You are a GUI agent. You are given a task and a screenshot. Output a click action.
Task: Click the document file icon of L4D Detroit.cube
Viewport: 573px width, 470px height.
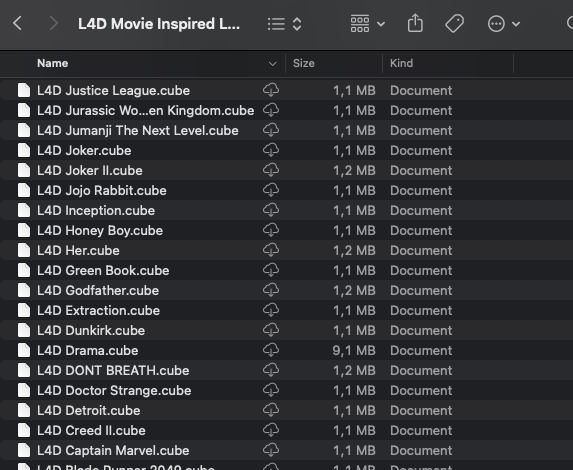click(x=24, y=410)
